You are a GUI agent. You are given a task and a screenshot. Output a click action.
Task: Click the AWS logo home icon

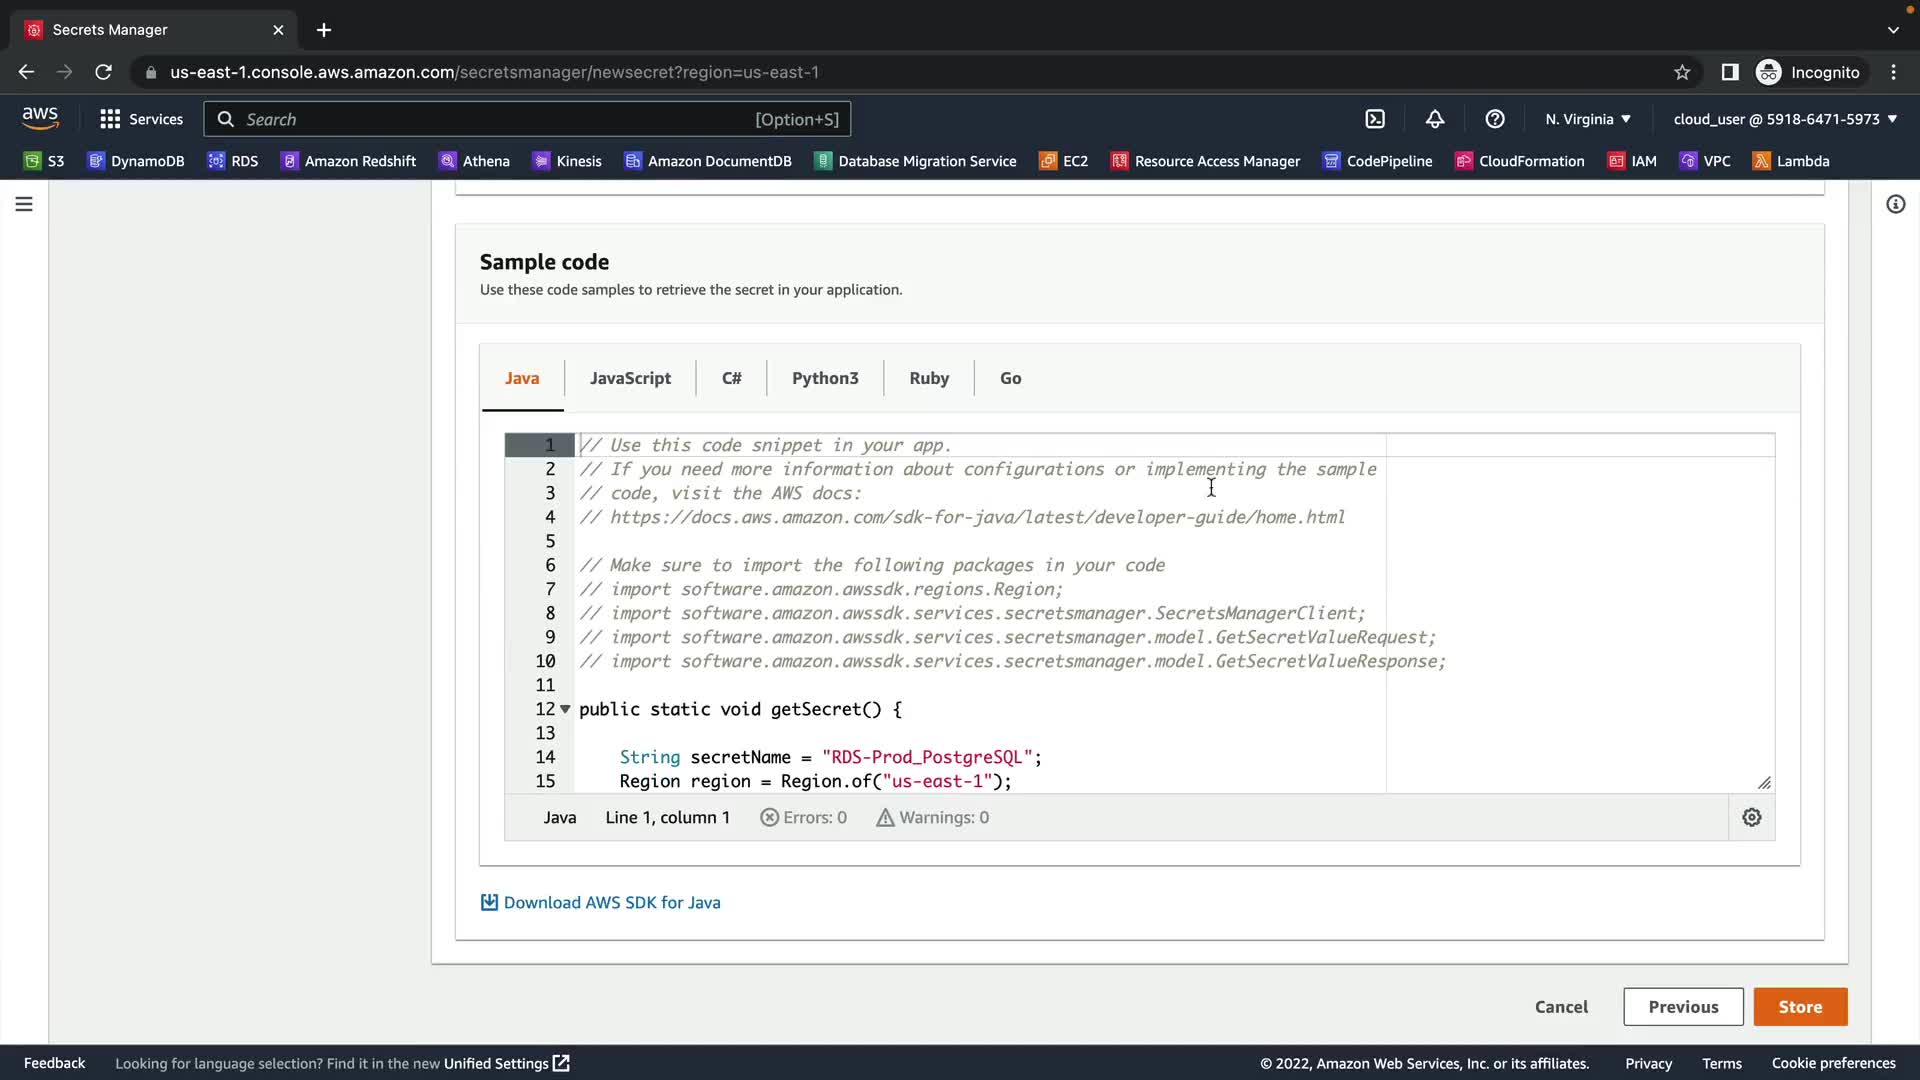pyautogui.click(x=40, y=118)
